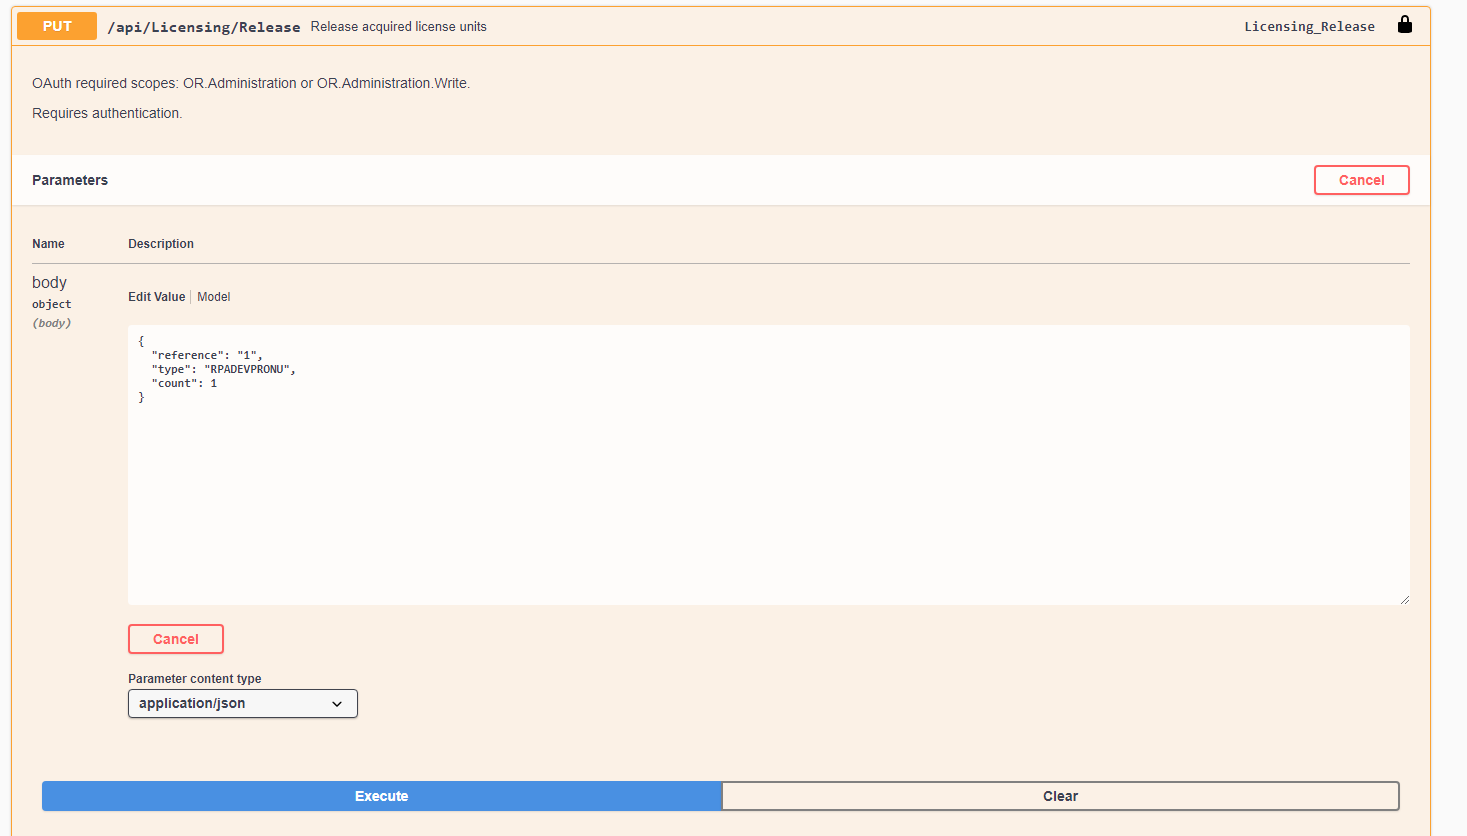Cancel body editing with the lower Cancel button

[175, 639]
